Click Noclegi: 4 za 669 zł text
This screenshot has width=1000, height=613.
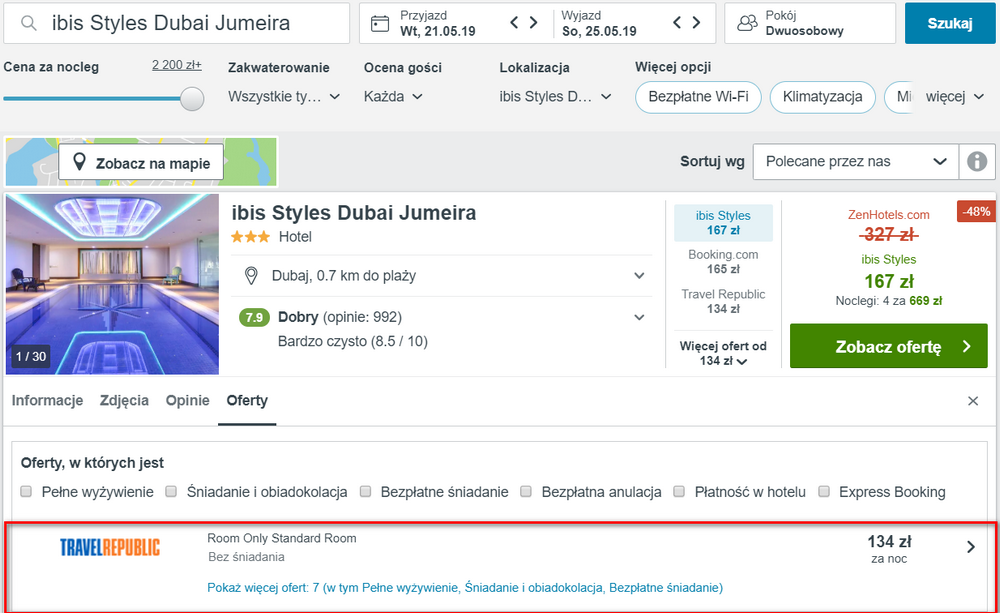coord(888,301)
